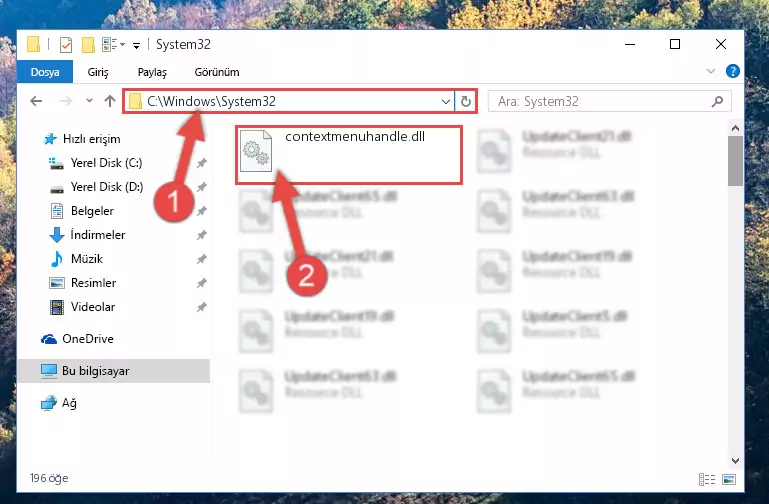Click the vertical scrollbar thumb
The image size is (769, 504).
pos(735,161)
